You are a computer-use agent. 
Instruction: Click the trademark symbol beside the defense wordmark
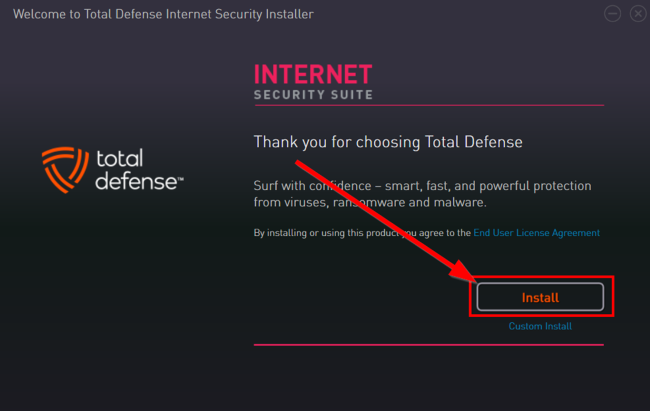coord(180,182)
